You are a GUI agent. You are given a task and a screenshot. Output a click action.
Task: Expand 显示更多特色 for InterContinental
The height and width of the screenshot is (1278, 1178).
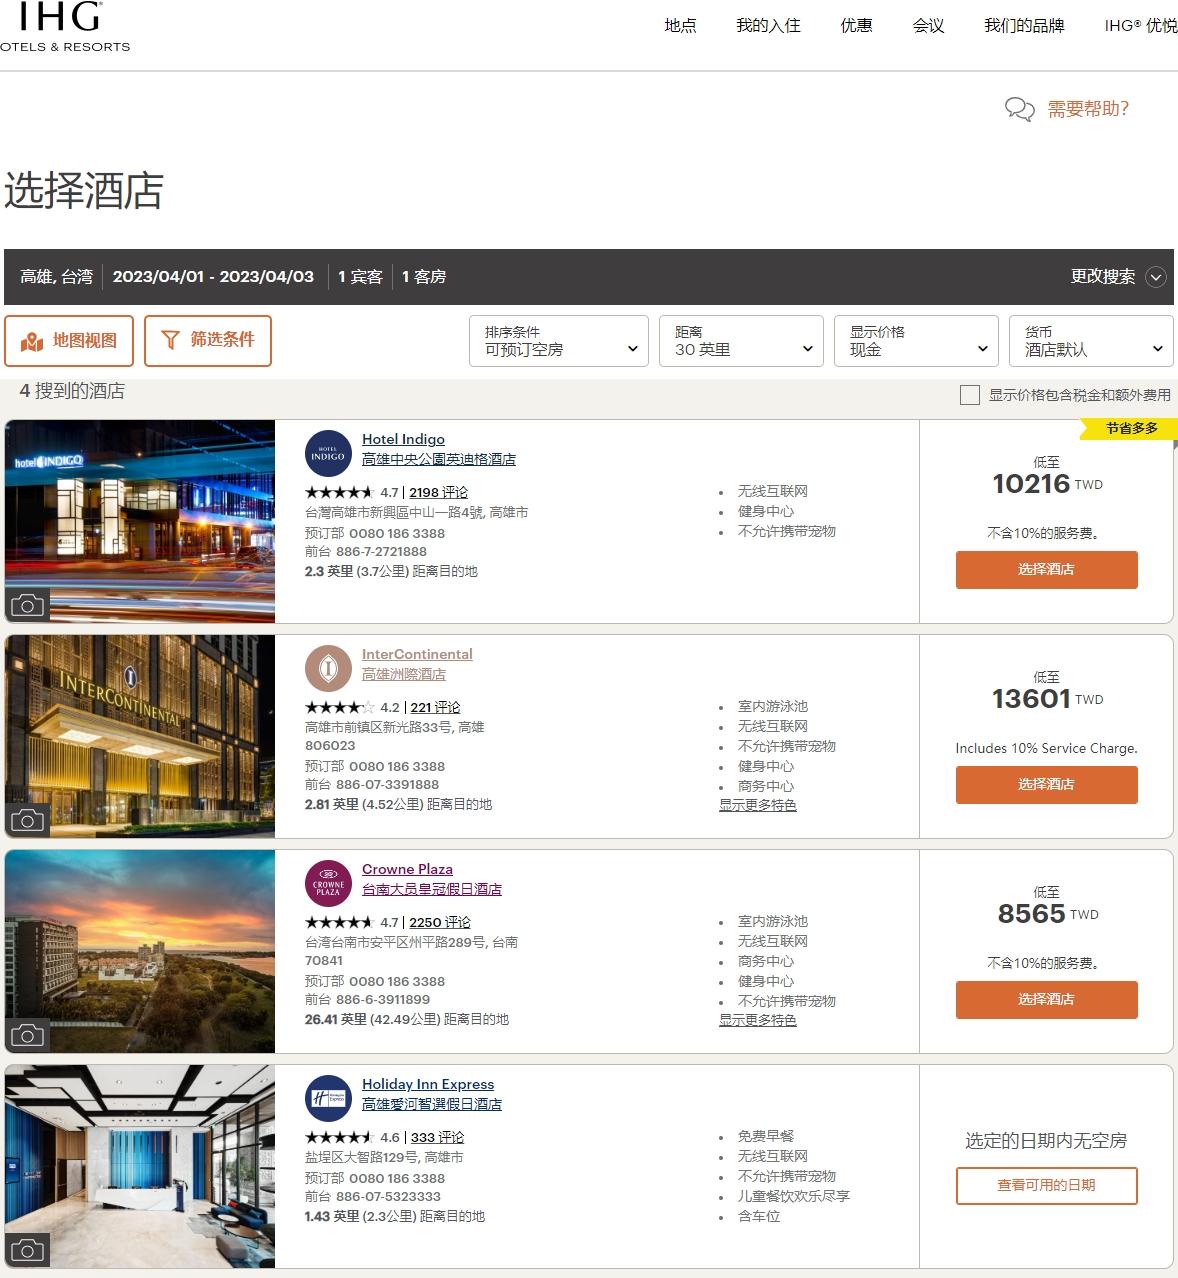pos(758,805)
